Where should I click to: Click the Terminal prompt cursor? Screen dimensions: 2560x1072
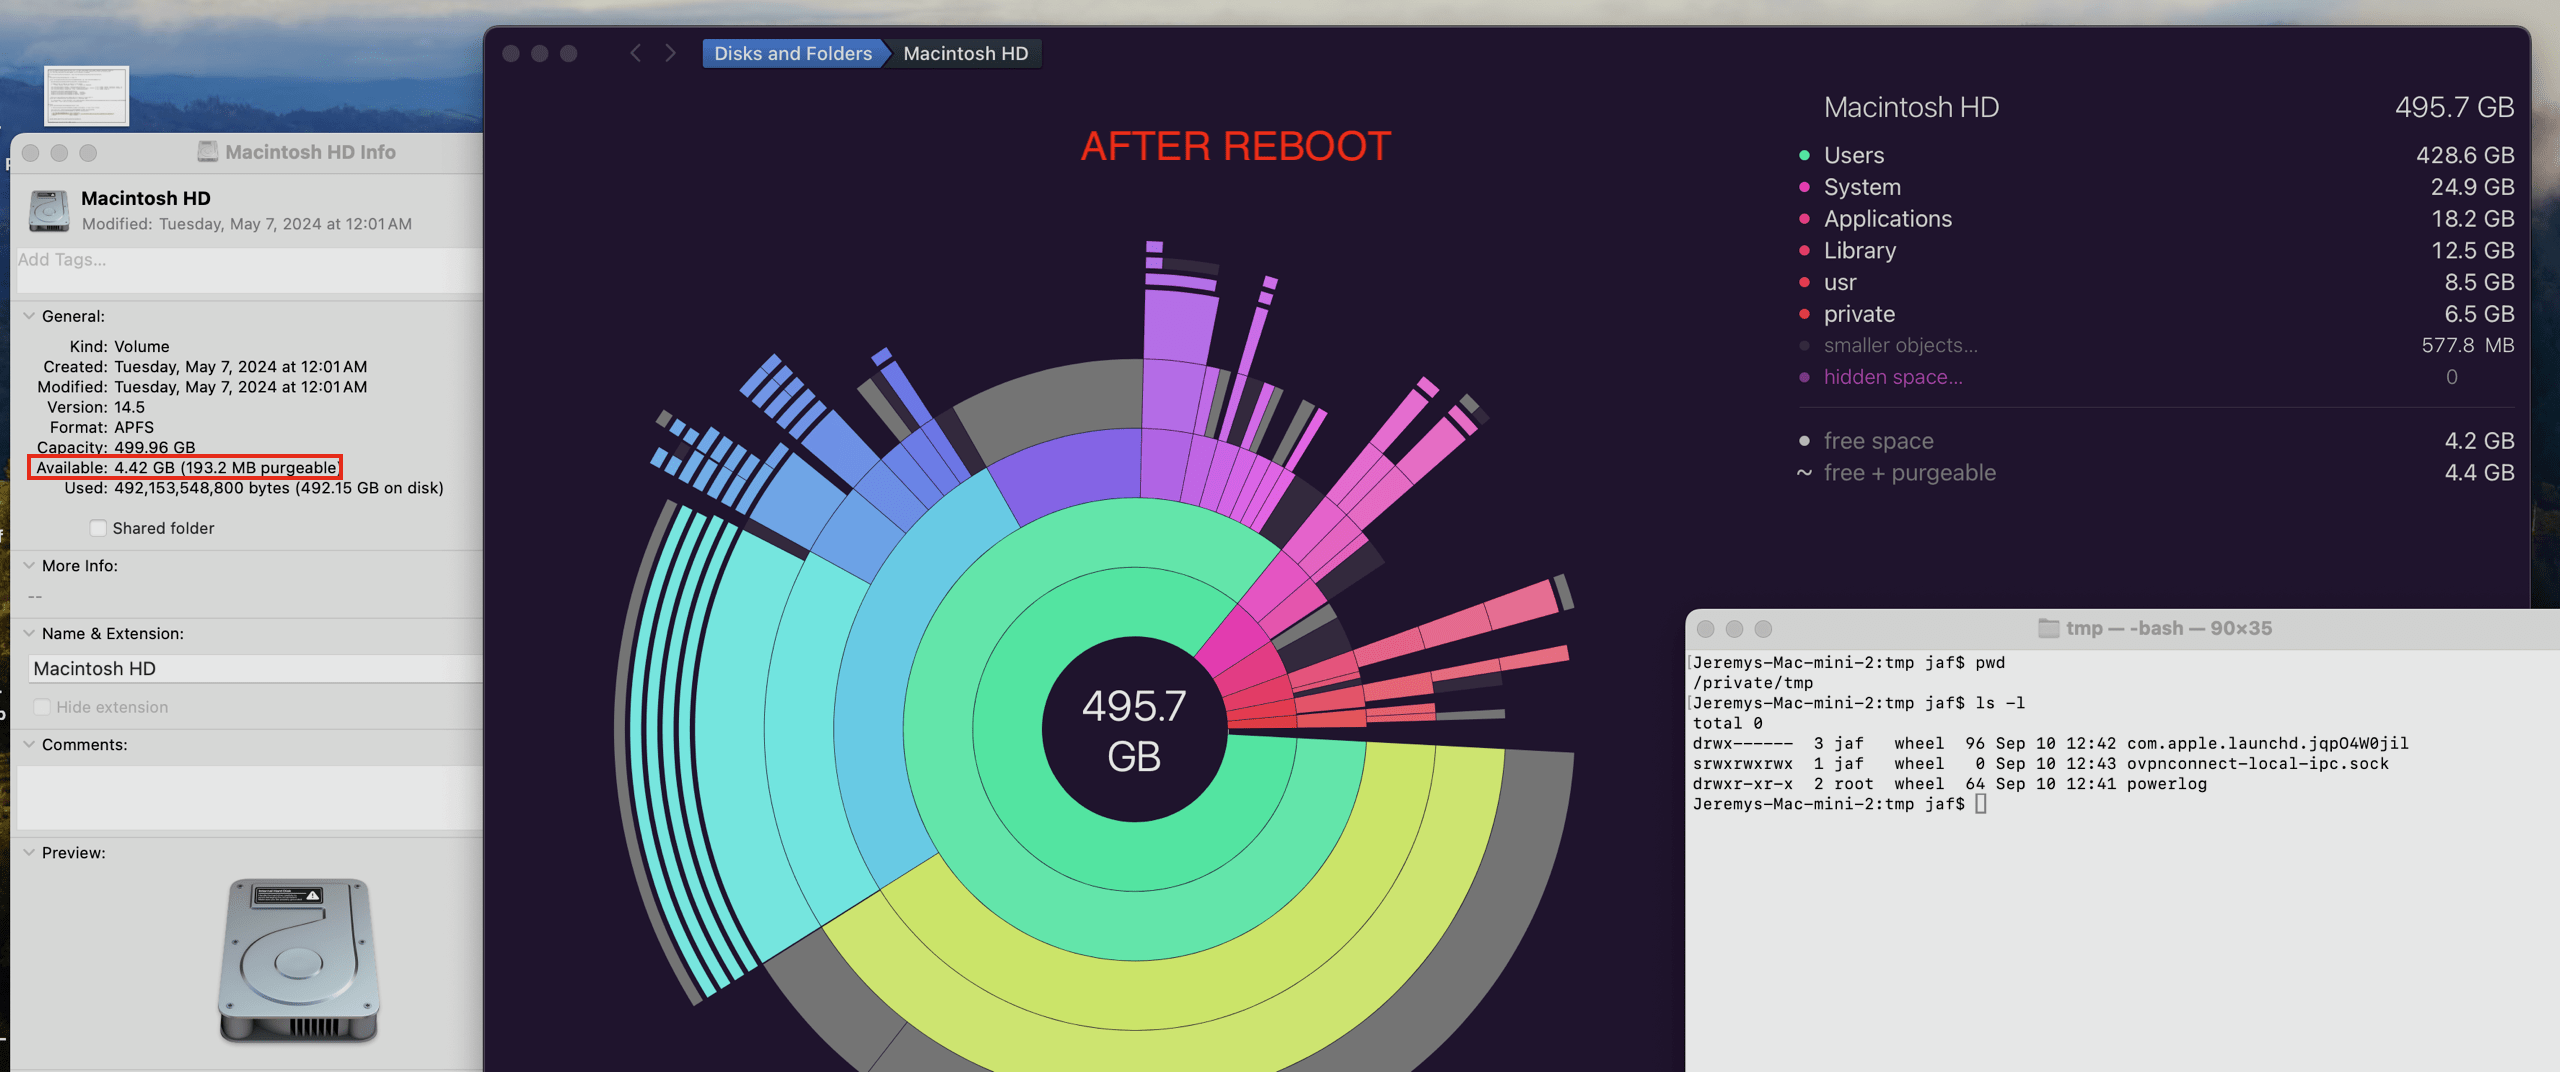click(1981, 804)
